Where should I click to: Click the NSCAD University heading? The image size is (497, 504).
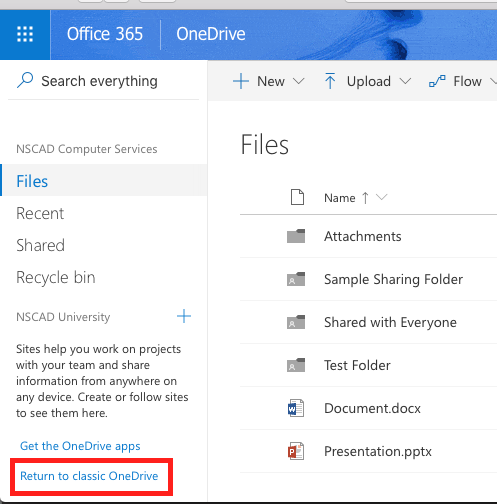point(63,317)
